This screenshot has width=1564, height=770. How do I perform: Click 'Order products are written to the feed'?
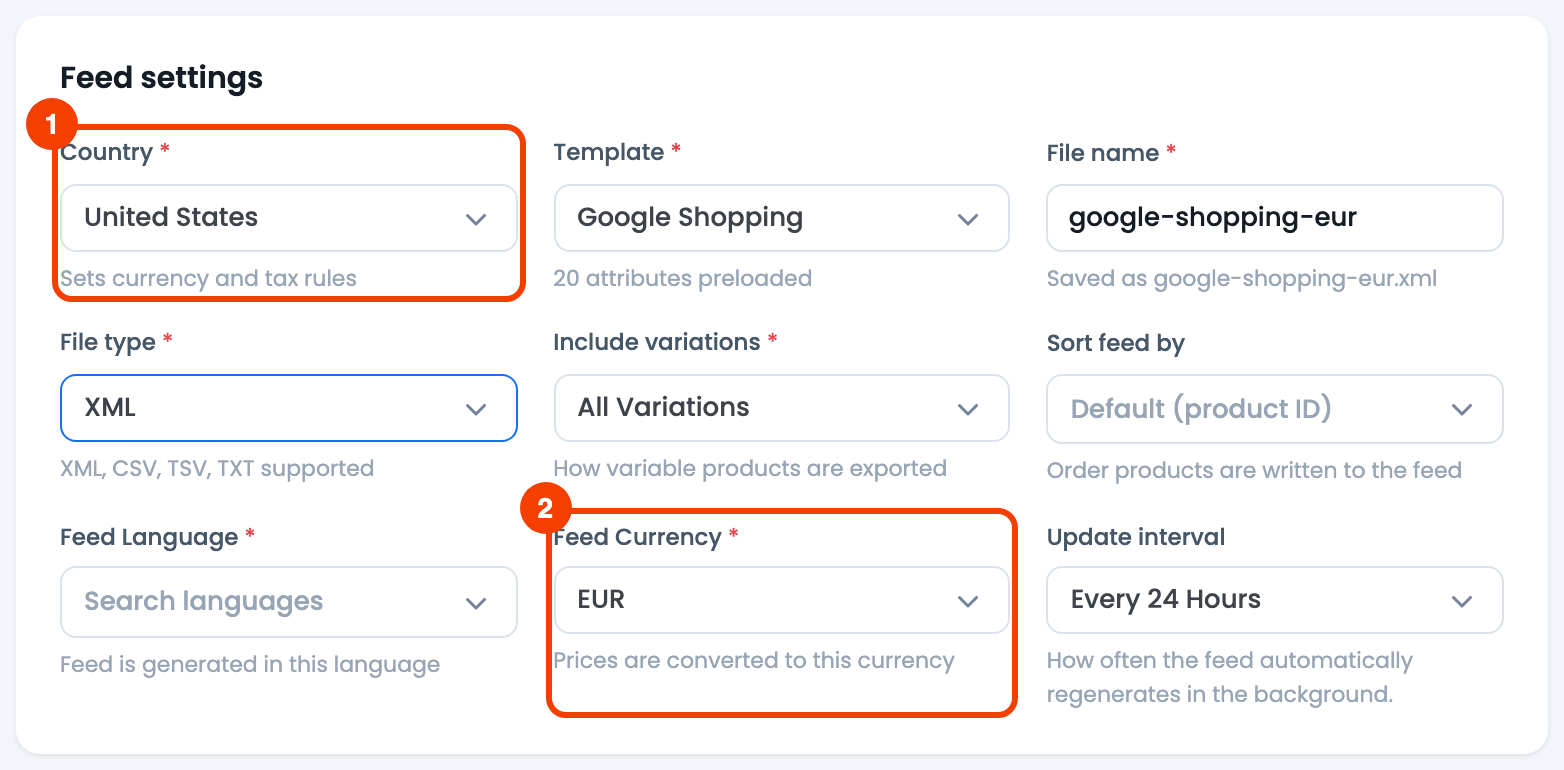(x=1254, y=470)
